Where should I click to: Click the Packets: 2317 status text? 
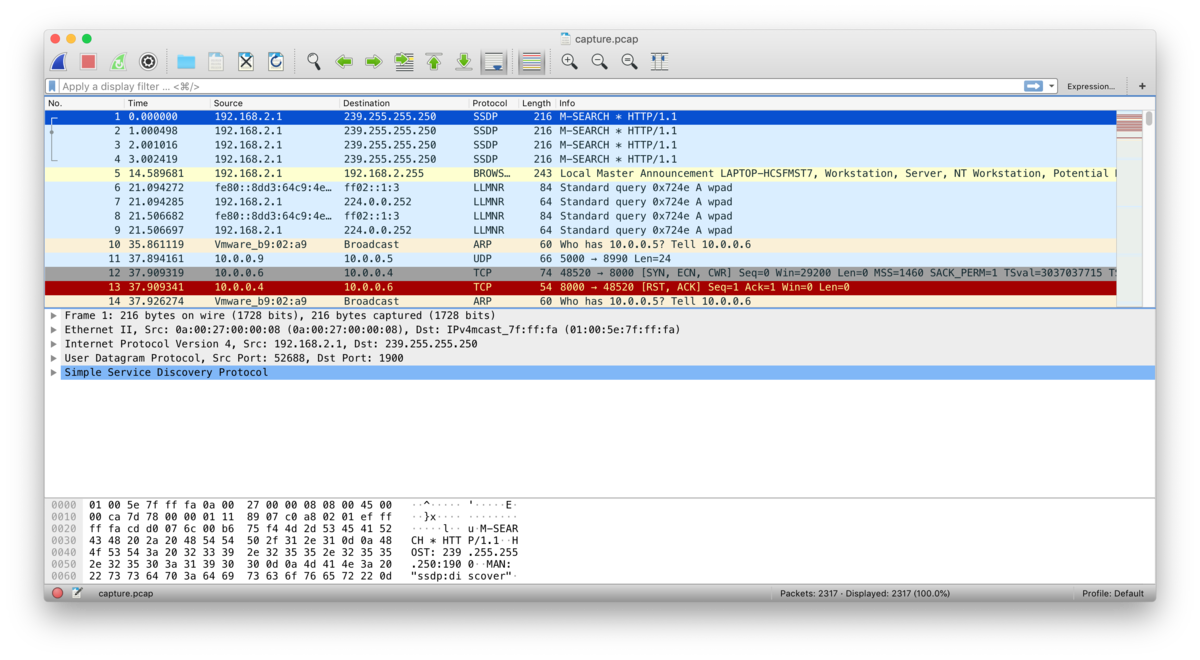865,593
